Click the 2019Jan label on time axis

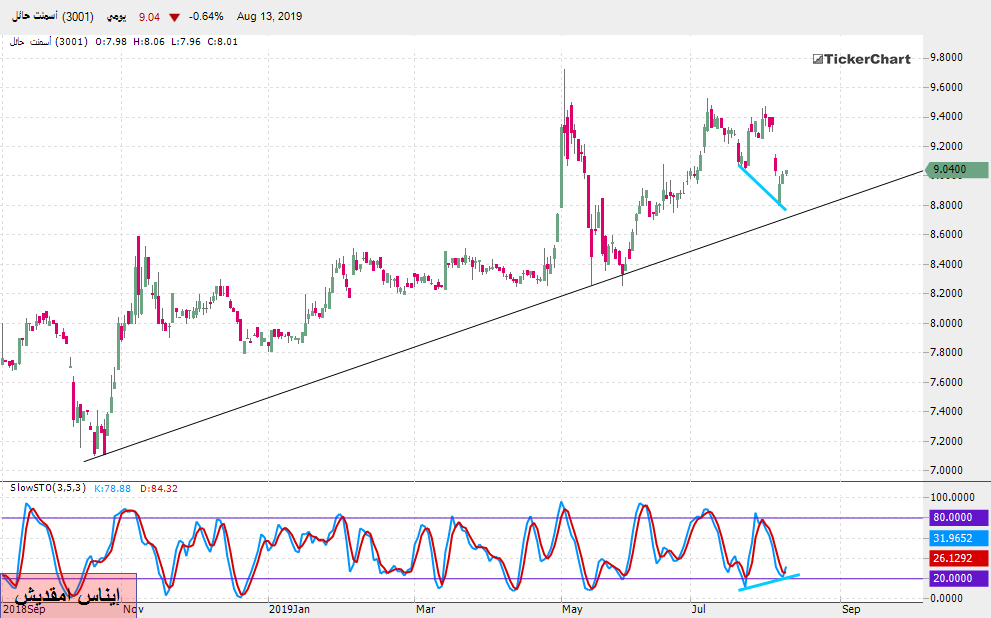click(290, 607)
